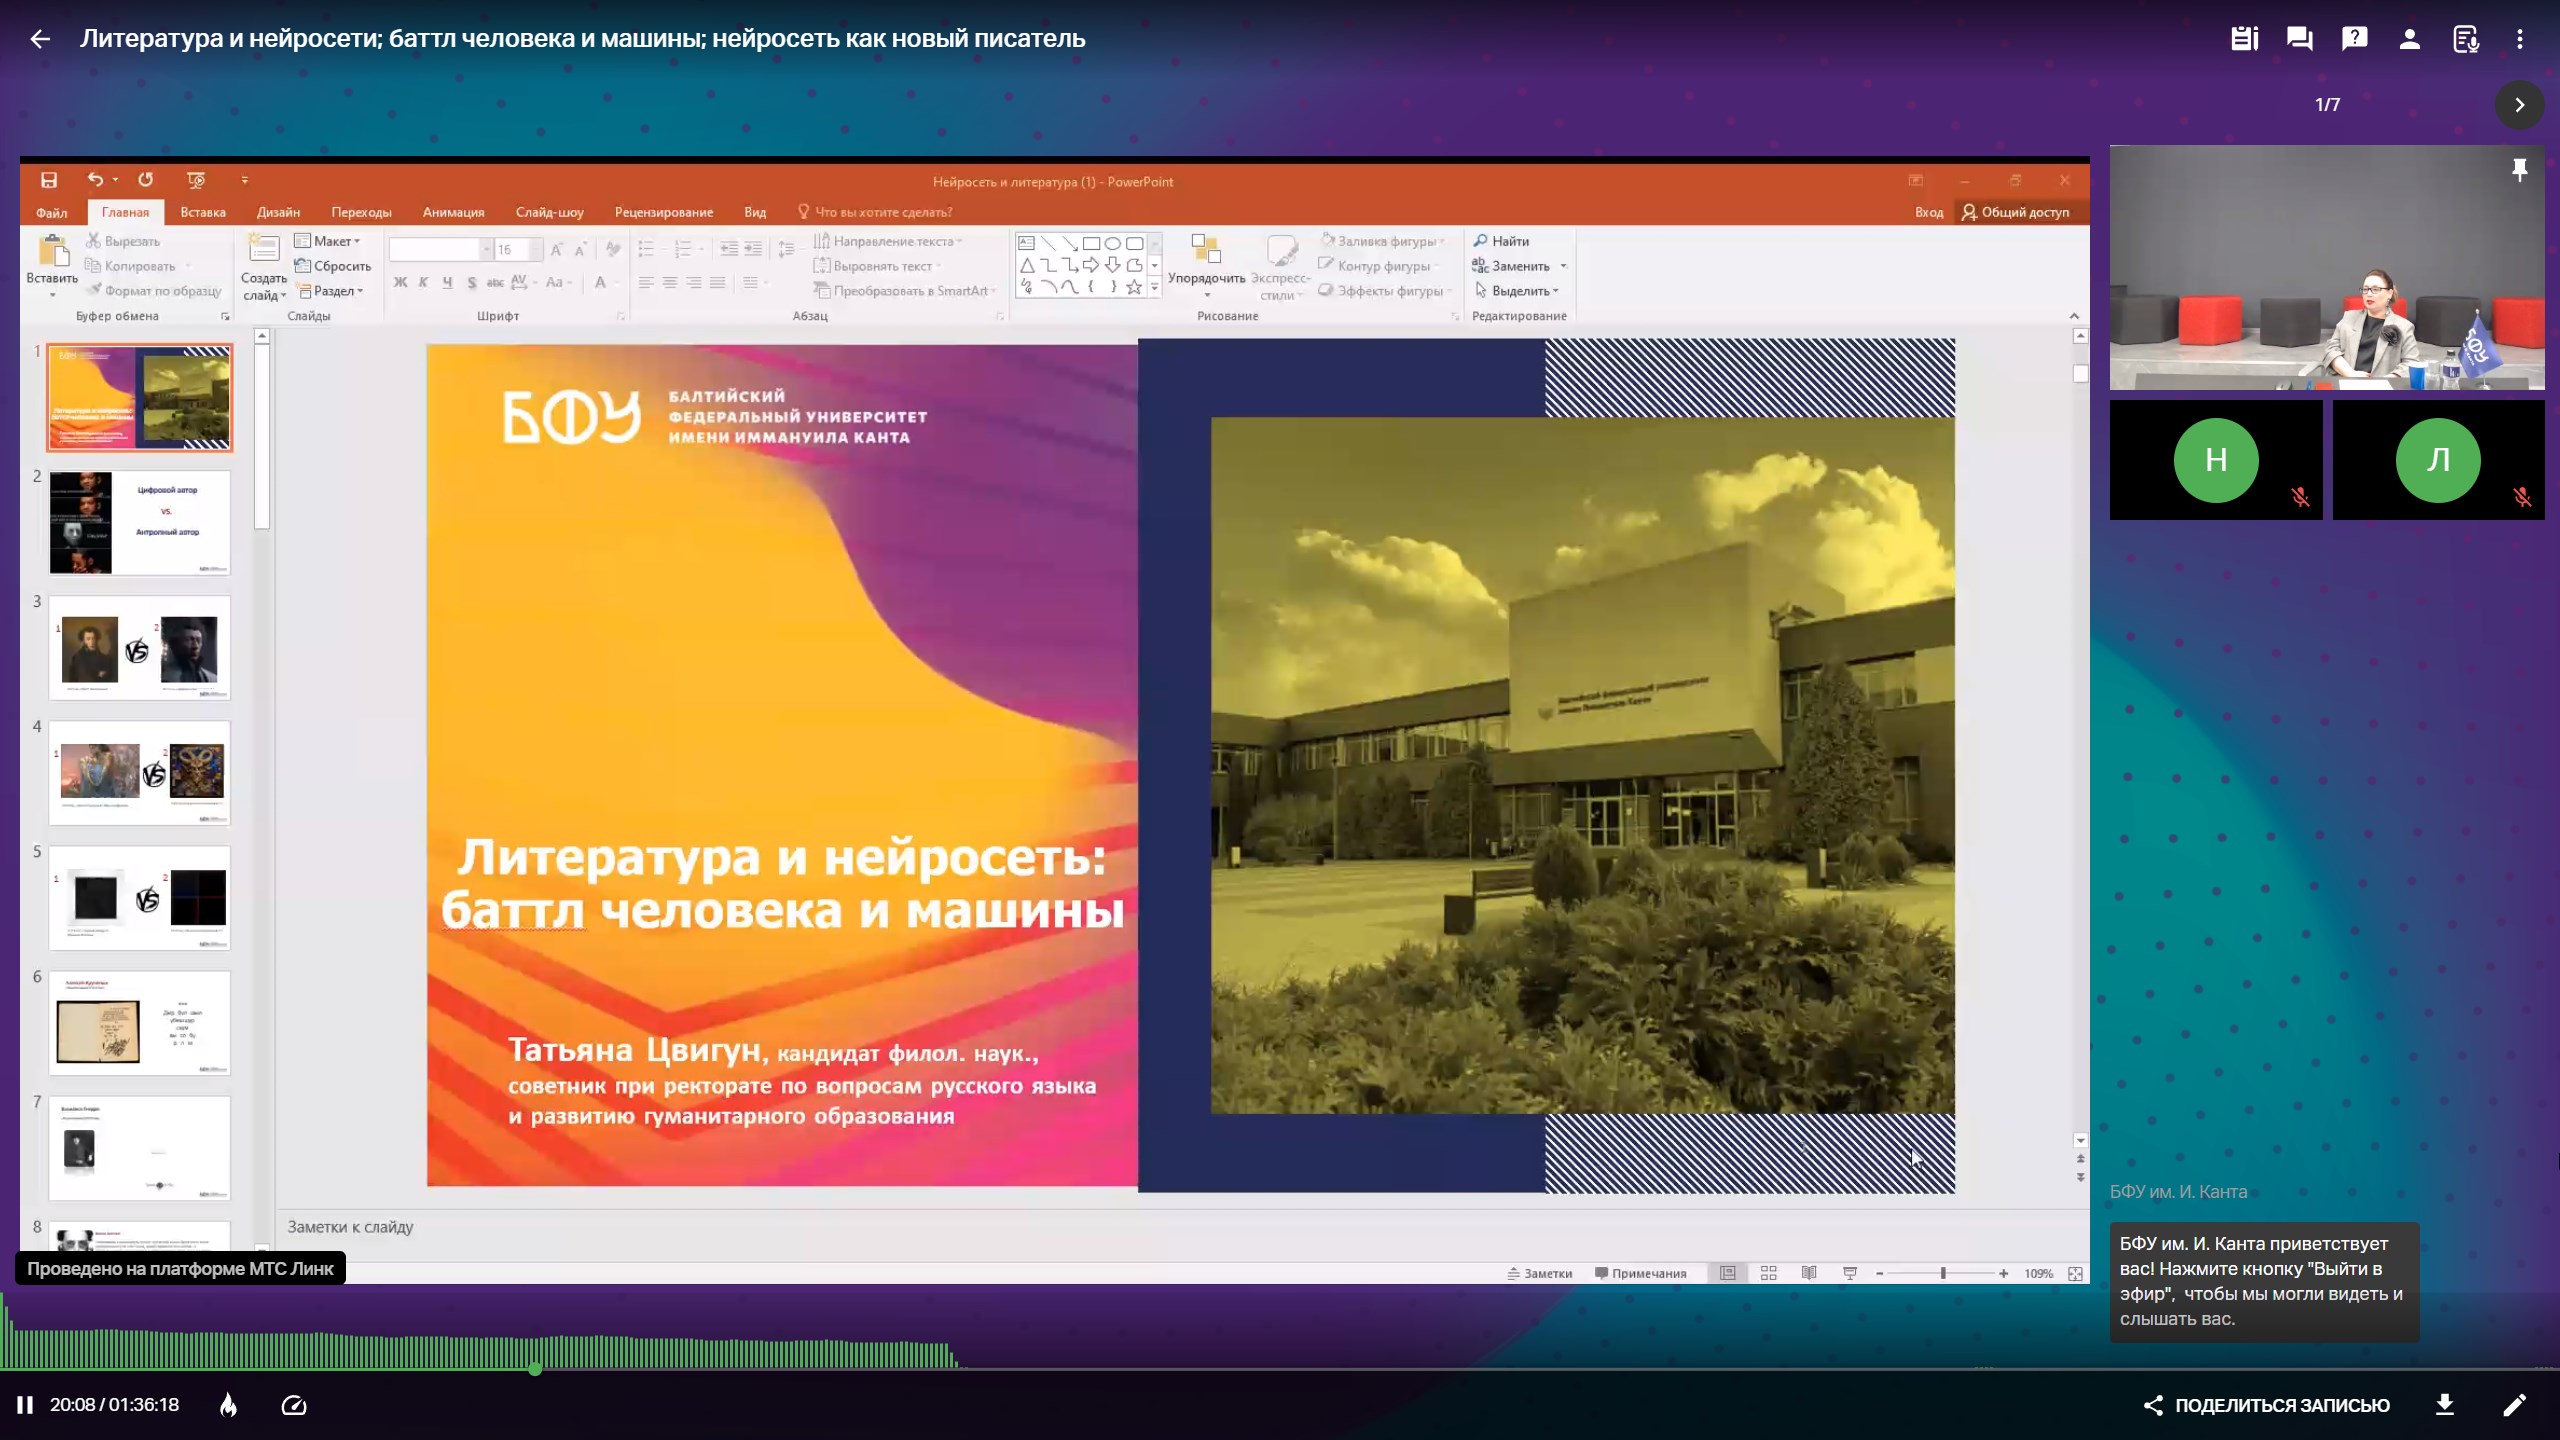The image size is (2560, 1440).
Task: Go to next page with chevron button
Action: 2519,105
